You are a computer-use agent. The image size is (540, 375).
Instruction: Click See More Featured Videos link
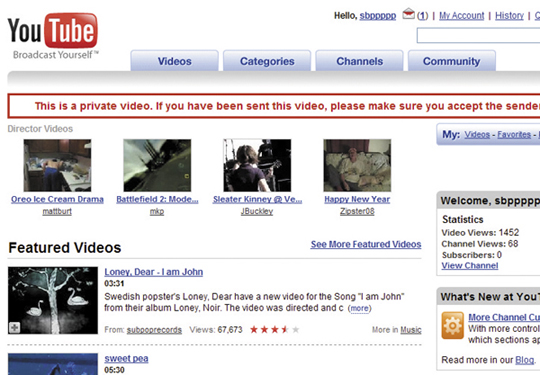pos(366,244)
